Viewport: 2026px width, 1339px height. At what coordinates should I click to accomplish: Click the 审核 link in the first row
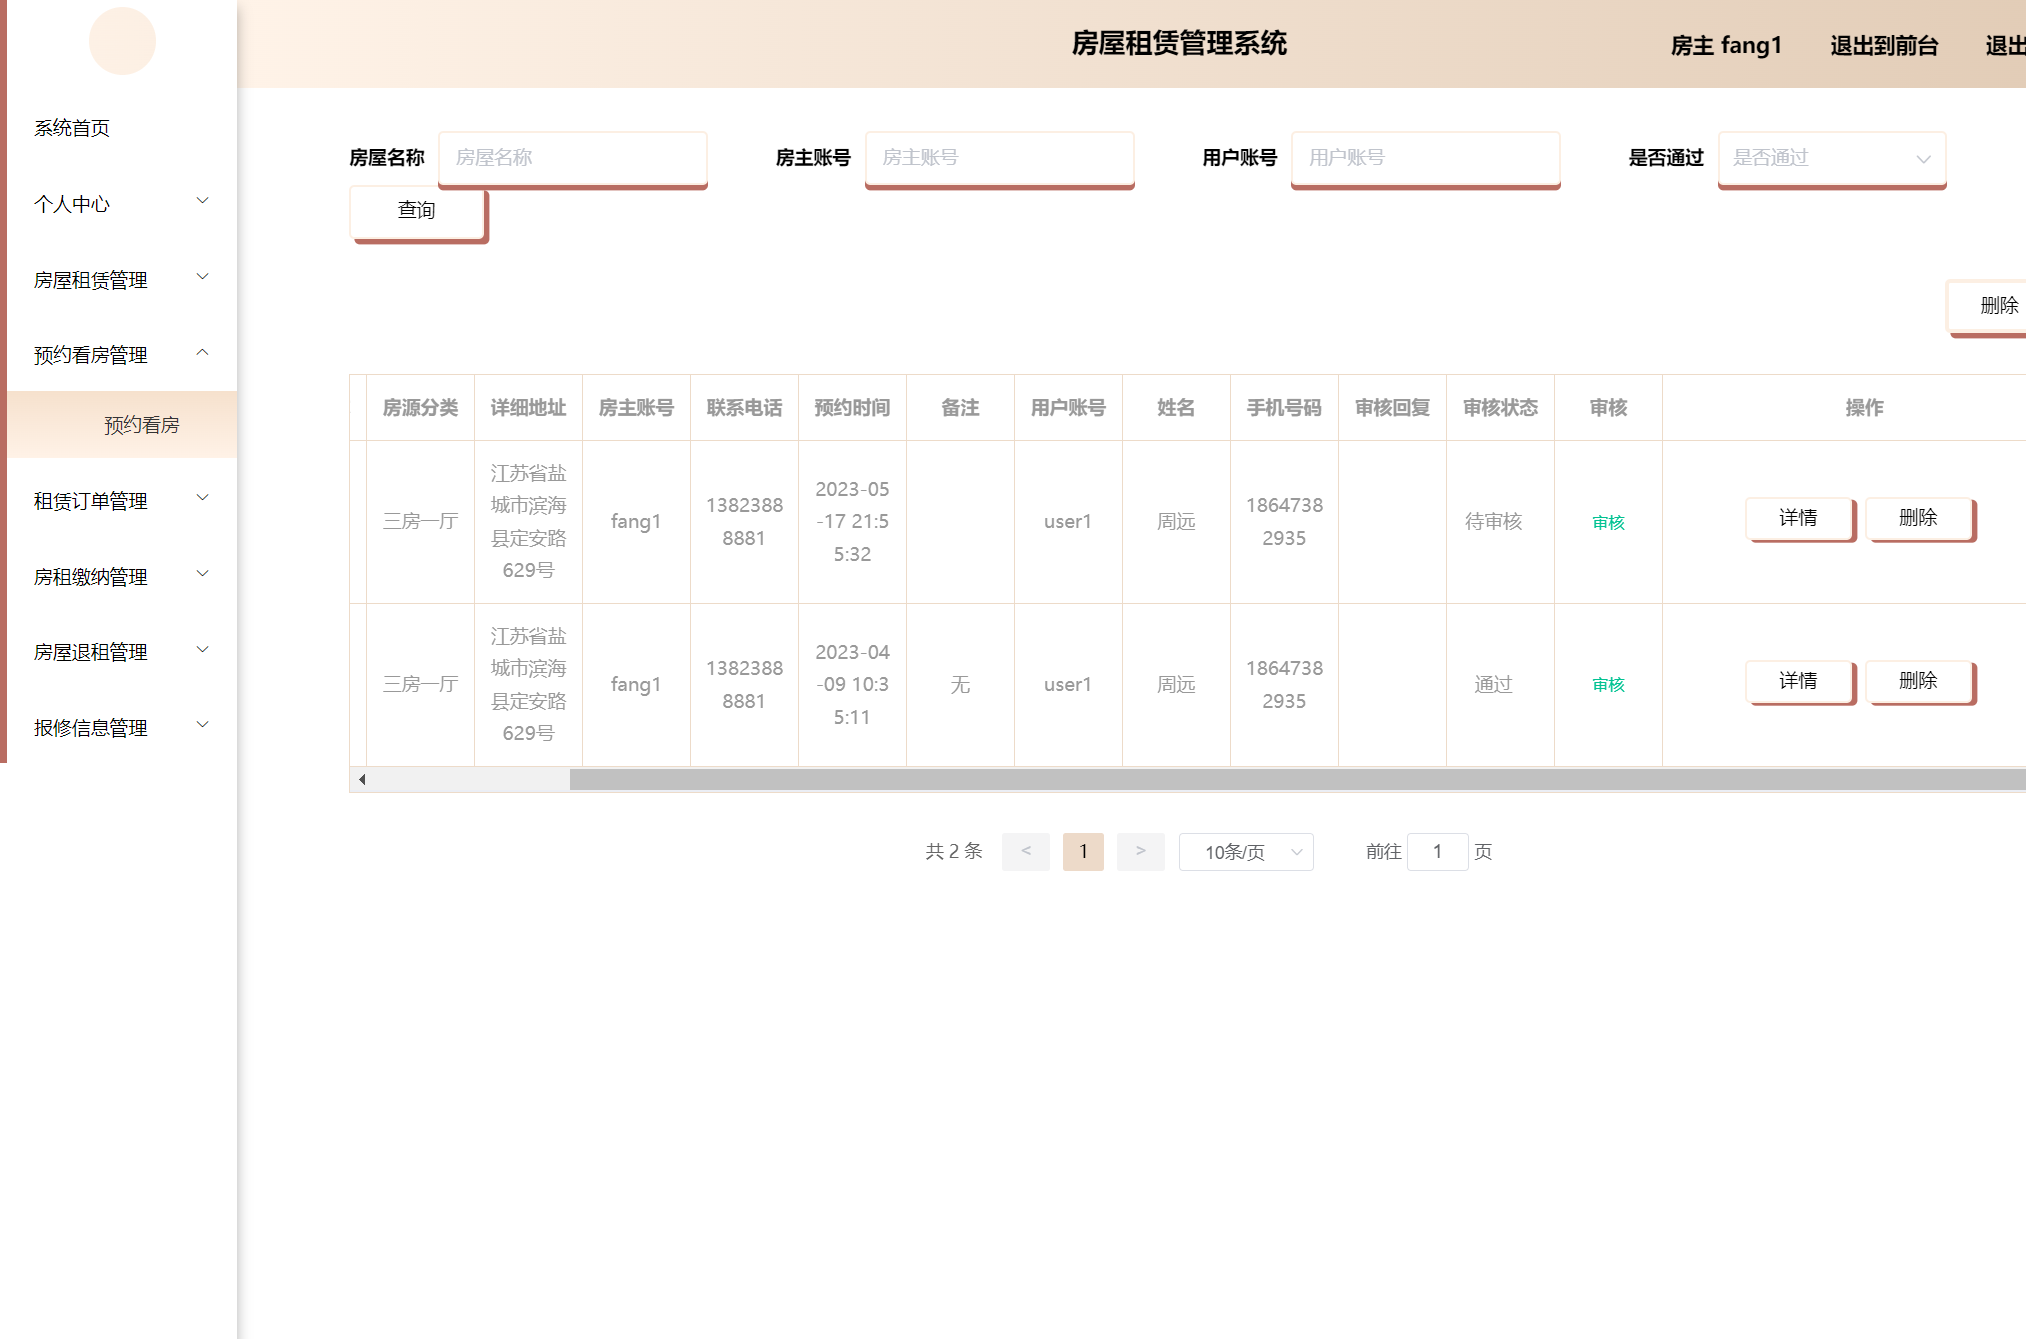click(x=1608, y=523)
